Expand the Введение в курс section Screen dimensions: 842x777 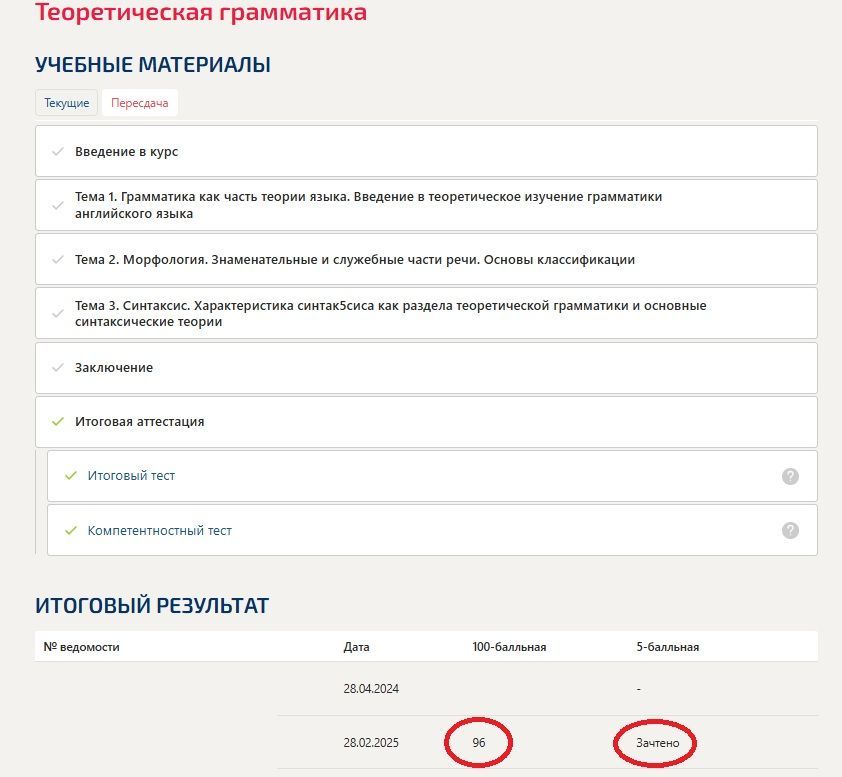click(426, 151)
